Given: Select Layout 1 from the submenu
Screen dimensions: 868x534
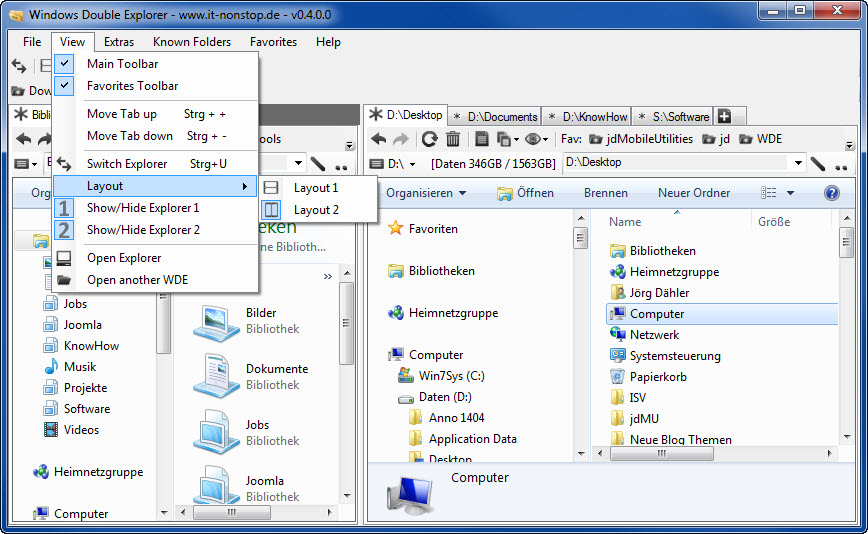Looking at the screenshot, I should click(315, 188).
